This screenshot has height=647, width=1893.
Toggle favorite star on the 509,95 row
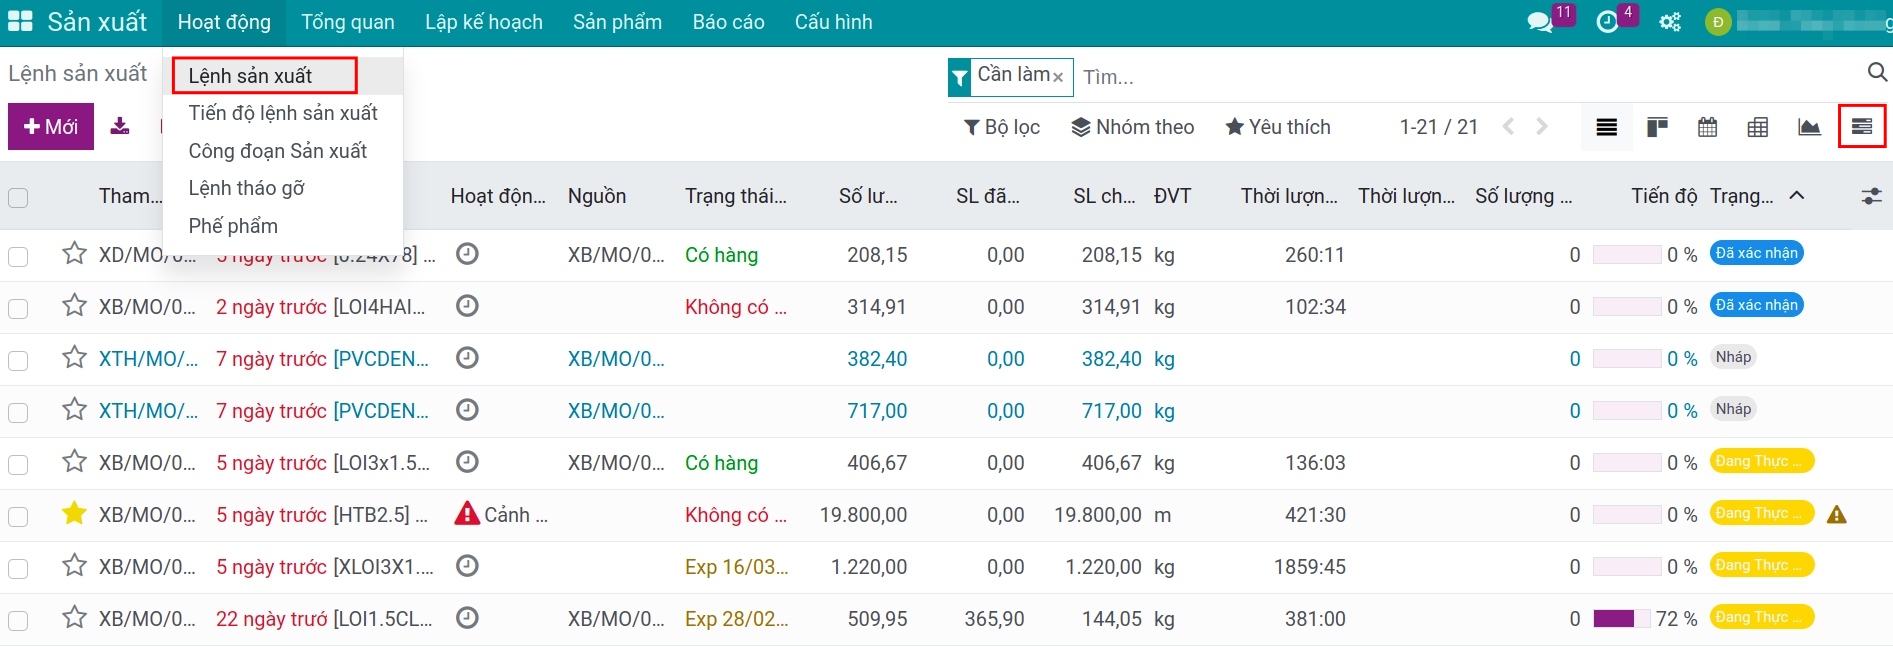coord(74,617)
